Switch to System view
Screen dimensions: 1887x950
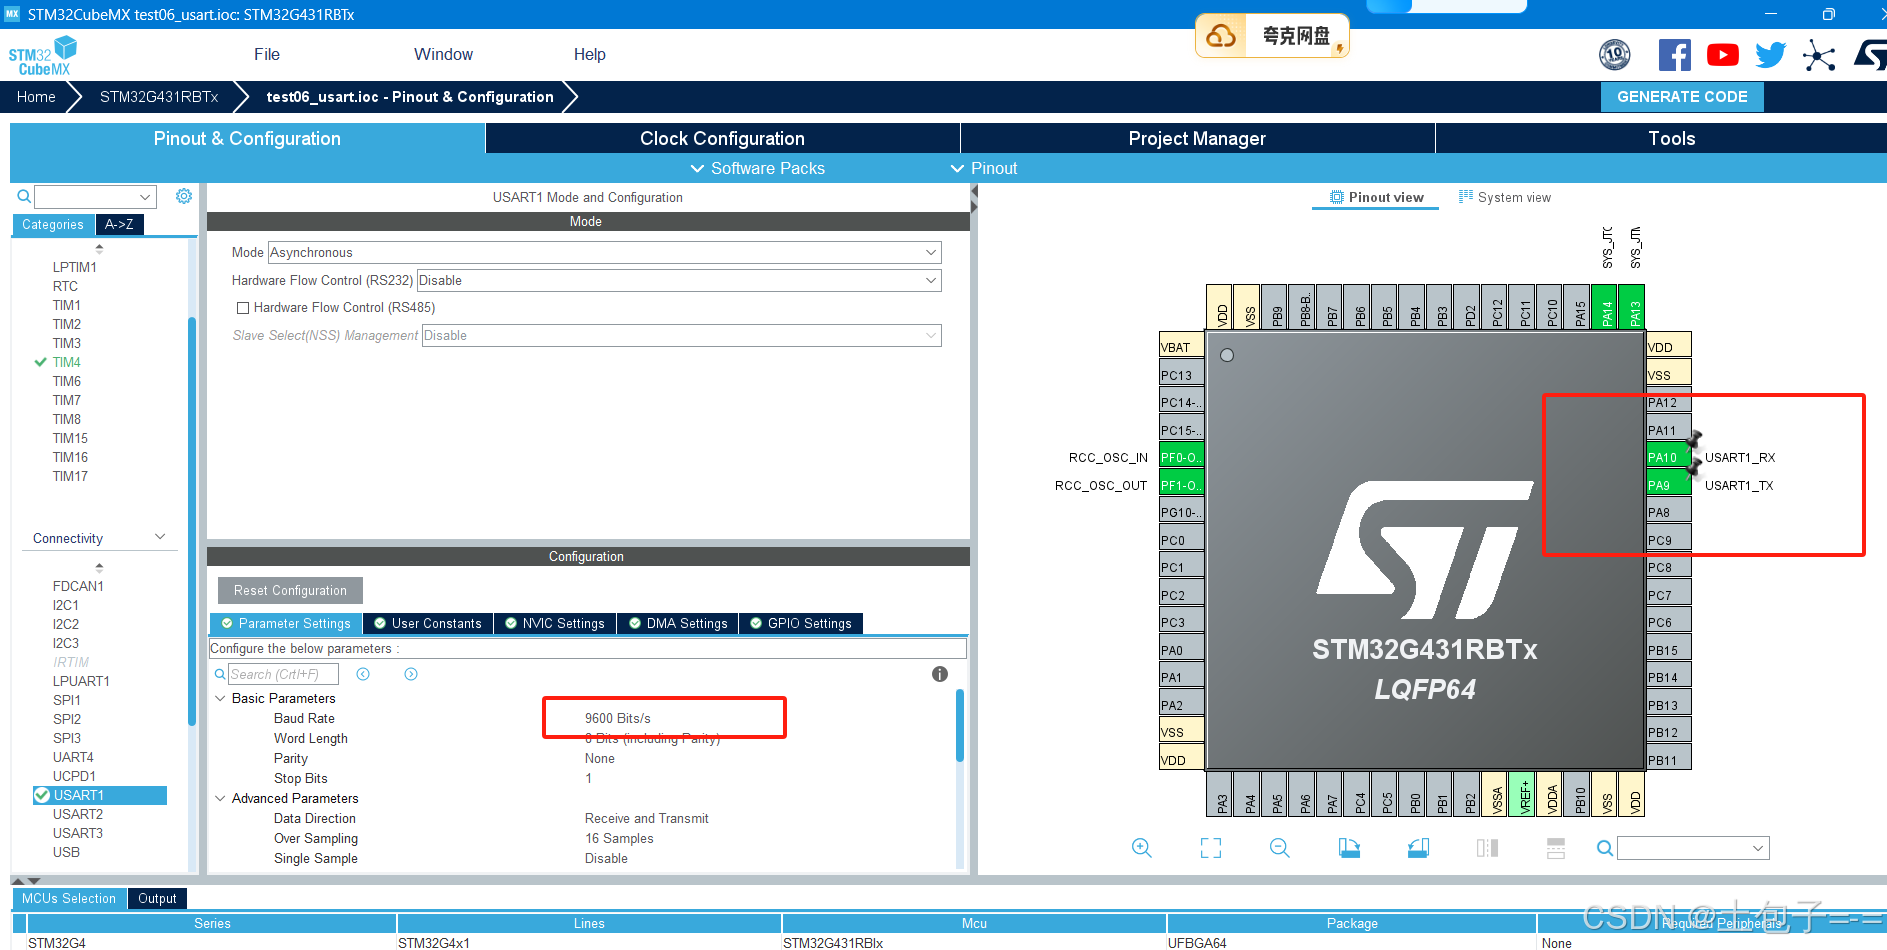(x=1504, y=197)
